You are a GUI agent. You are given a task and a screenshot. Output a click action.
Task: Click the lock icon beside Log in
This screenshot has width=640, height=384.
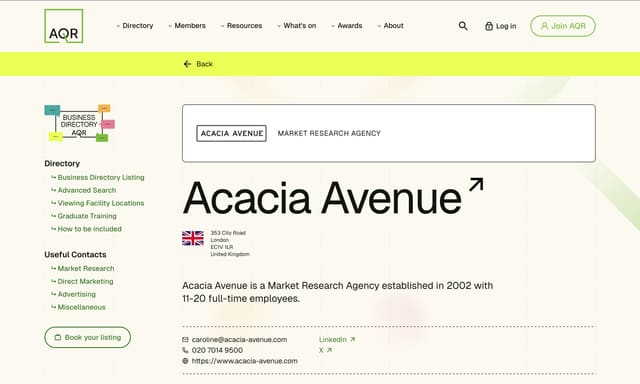tap(489, 26)
